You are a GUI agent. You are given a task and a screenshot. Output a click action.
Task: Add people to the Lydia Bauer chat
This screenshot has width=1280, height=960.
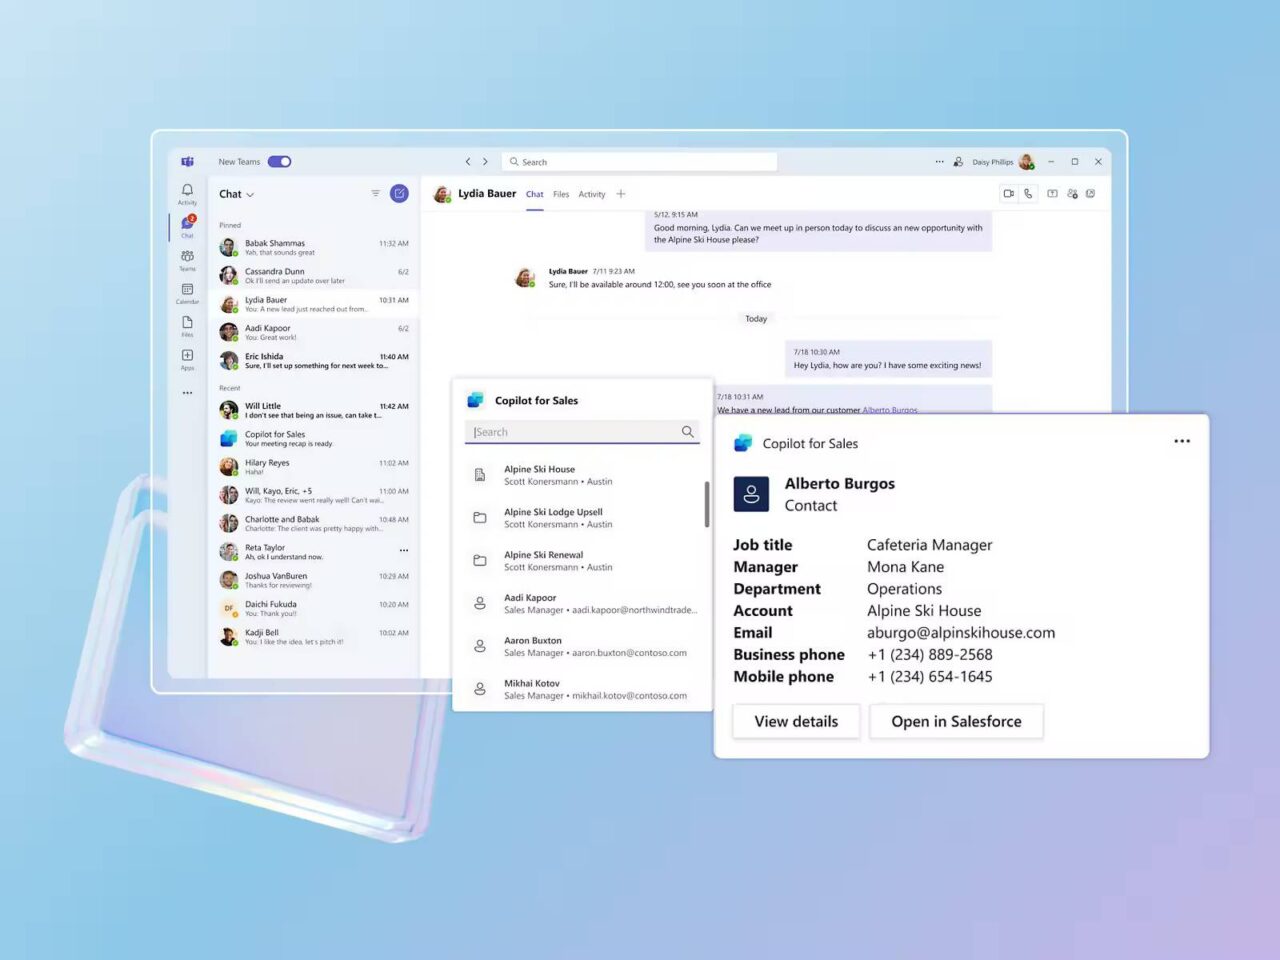coord(1072,193)
